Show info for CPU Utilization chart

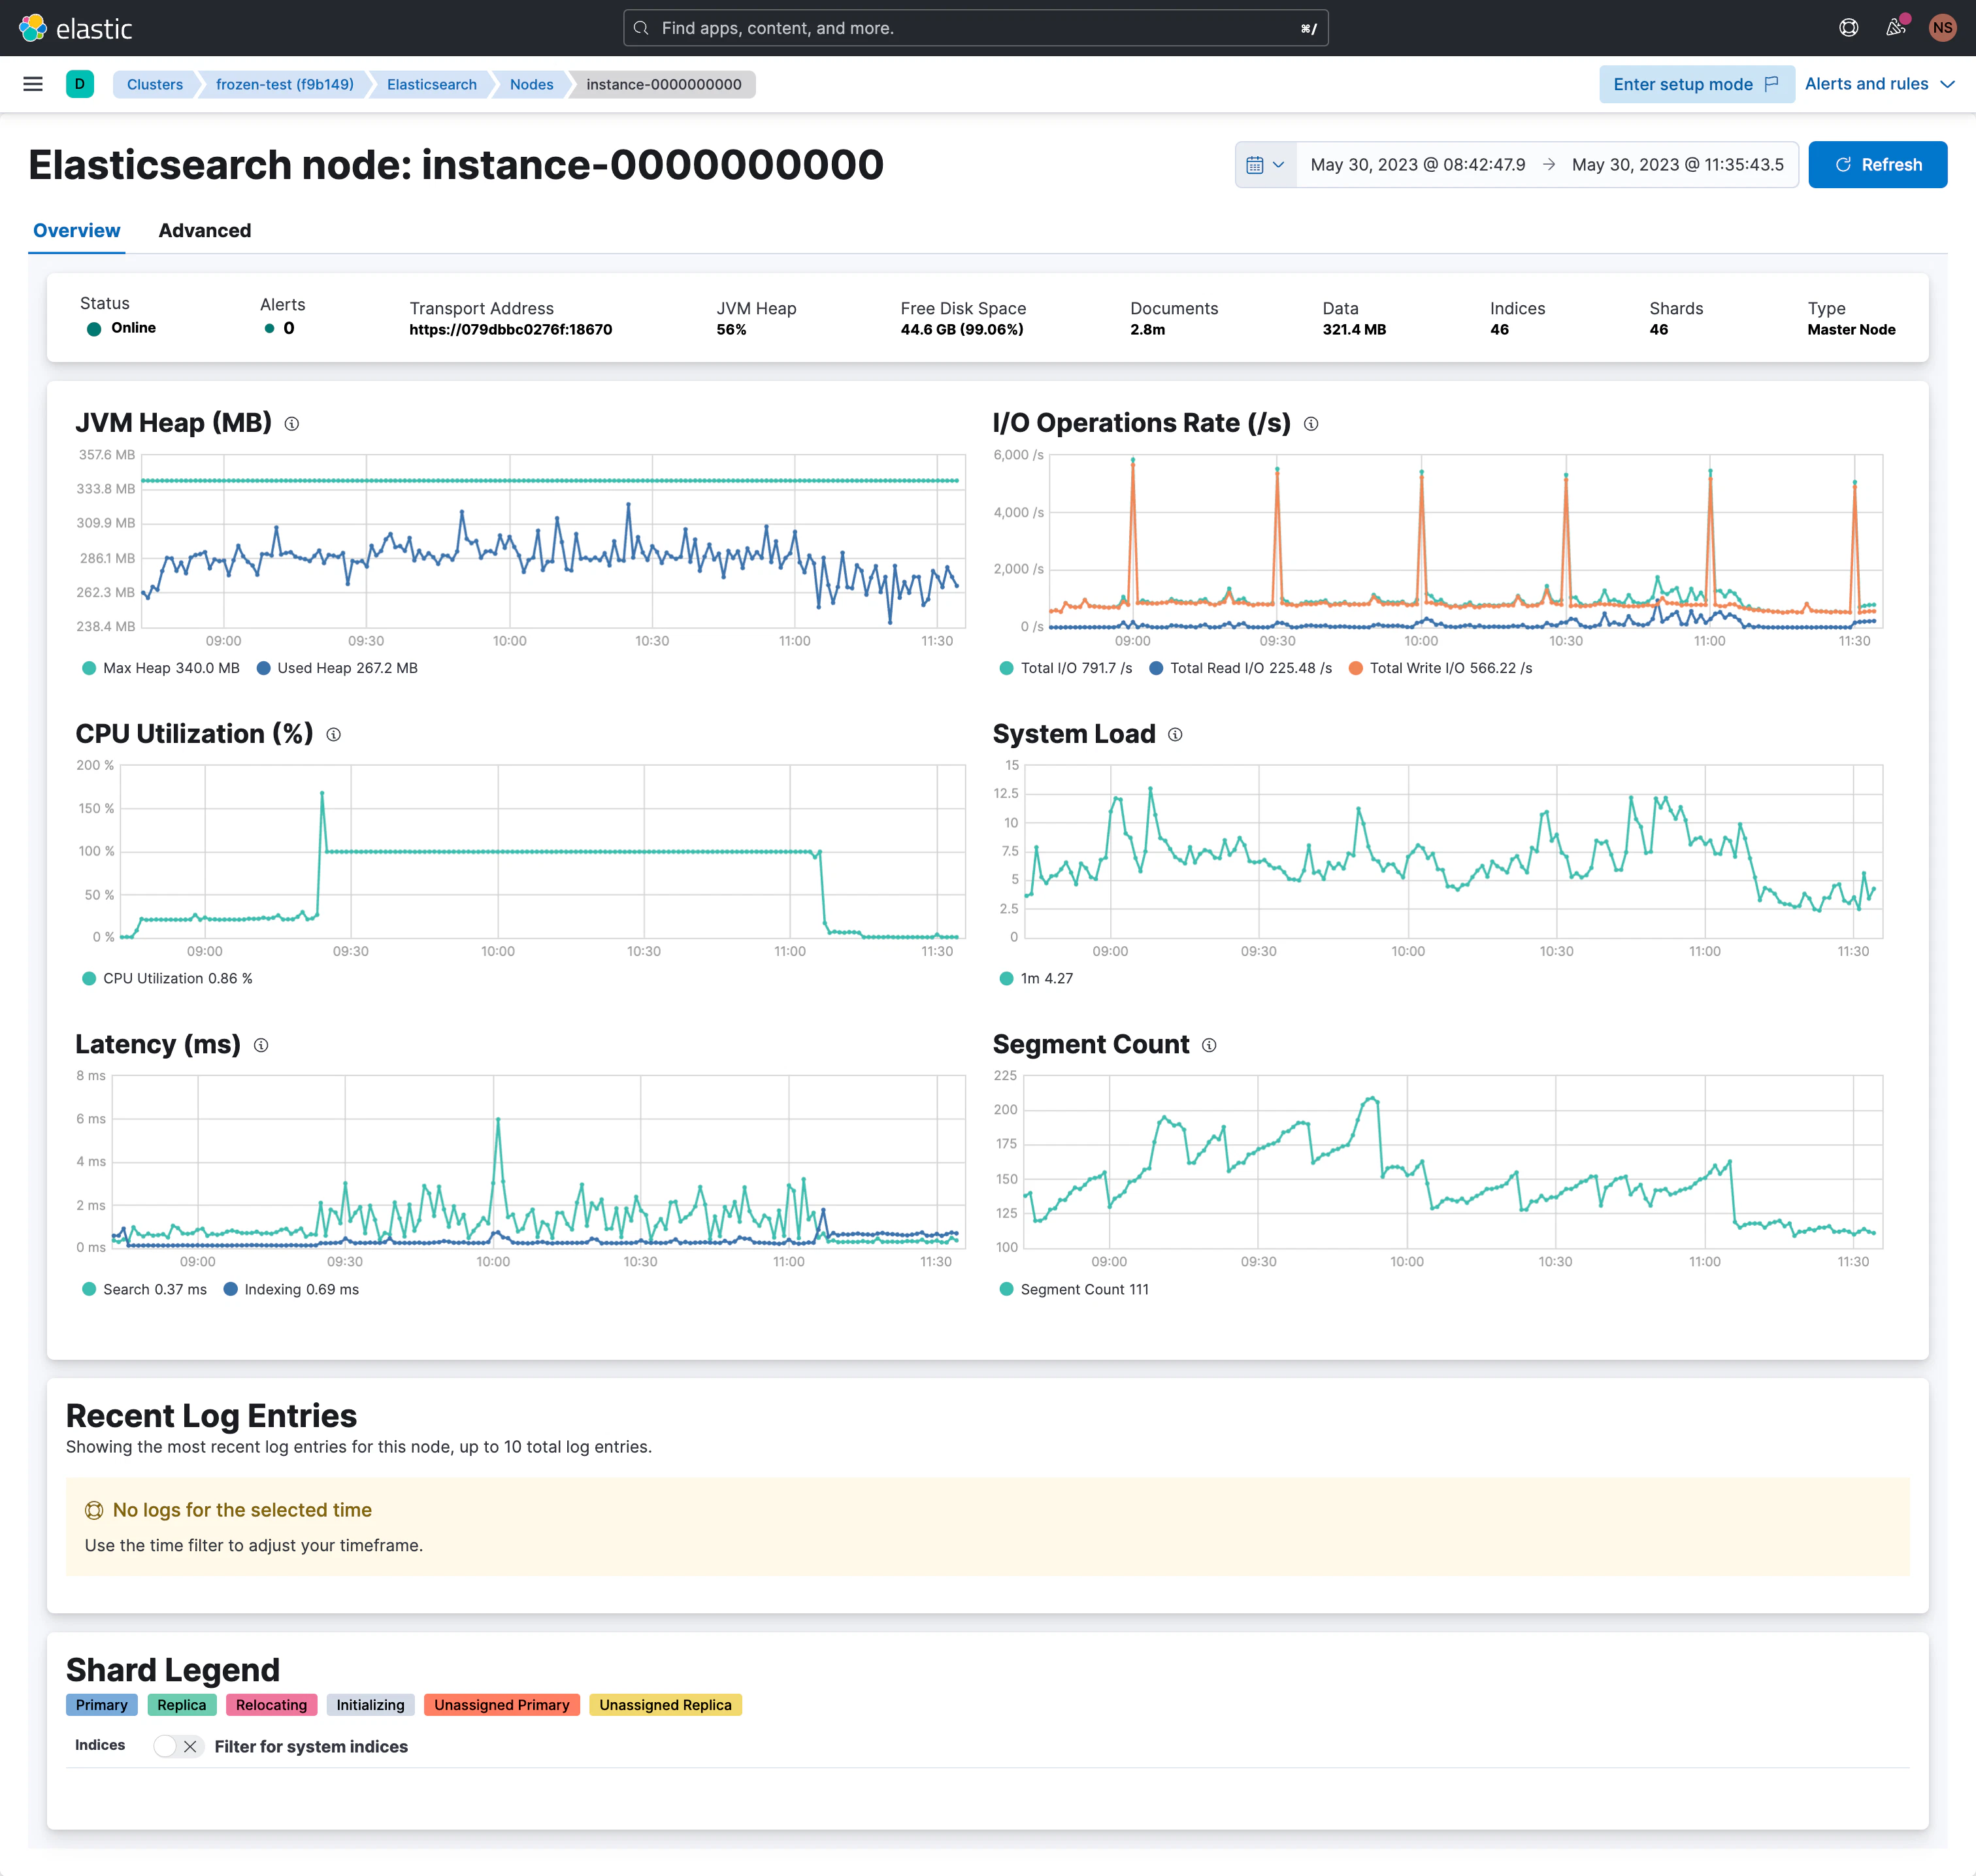click(334, 735)
